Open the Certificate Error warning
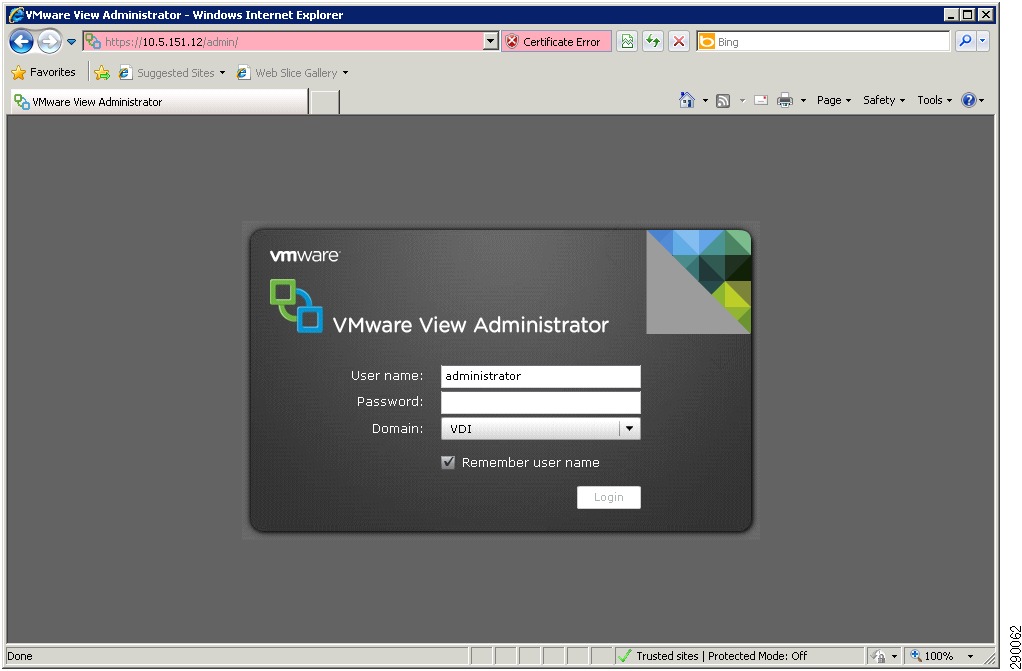 coord(557,42)
